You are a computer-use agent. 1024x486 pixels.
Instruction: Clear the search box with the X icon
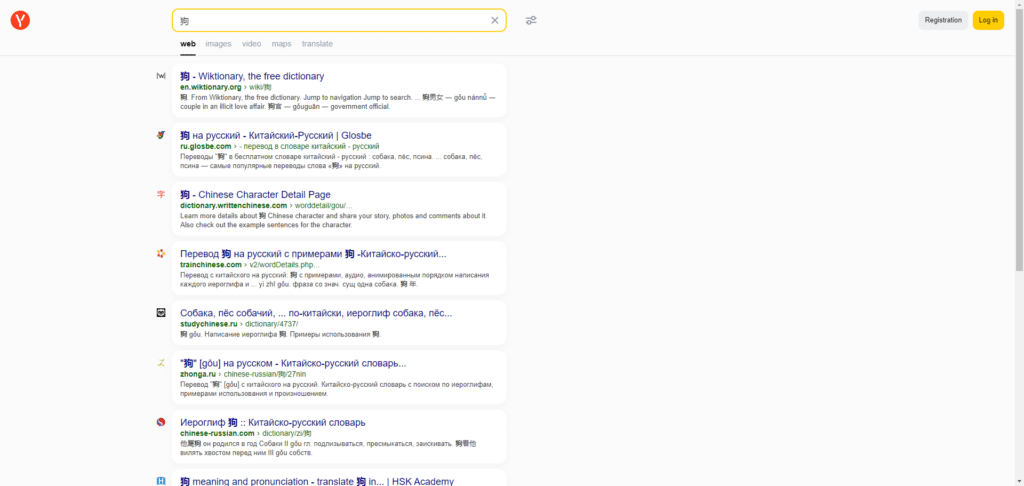click(494, 20)
